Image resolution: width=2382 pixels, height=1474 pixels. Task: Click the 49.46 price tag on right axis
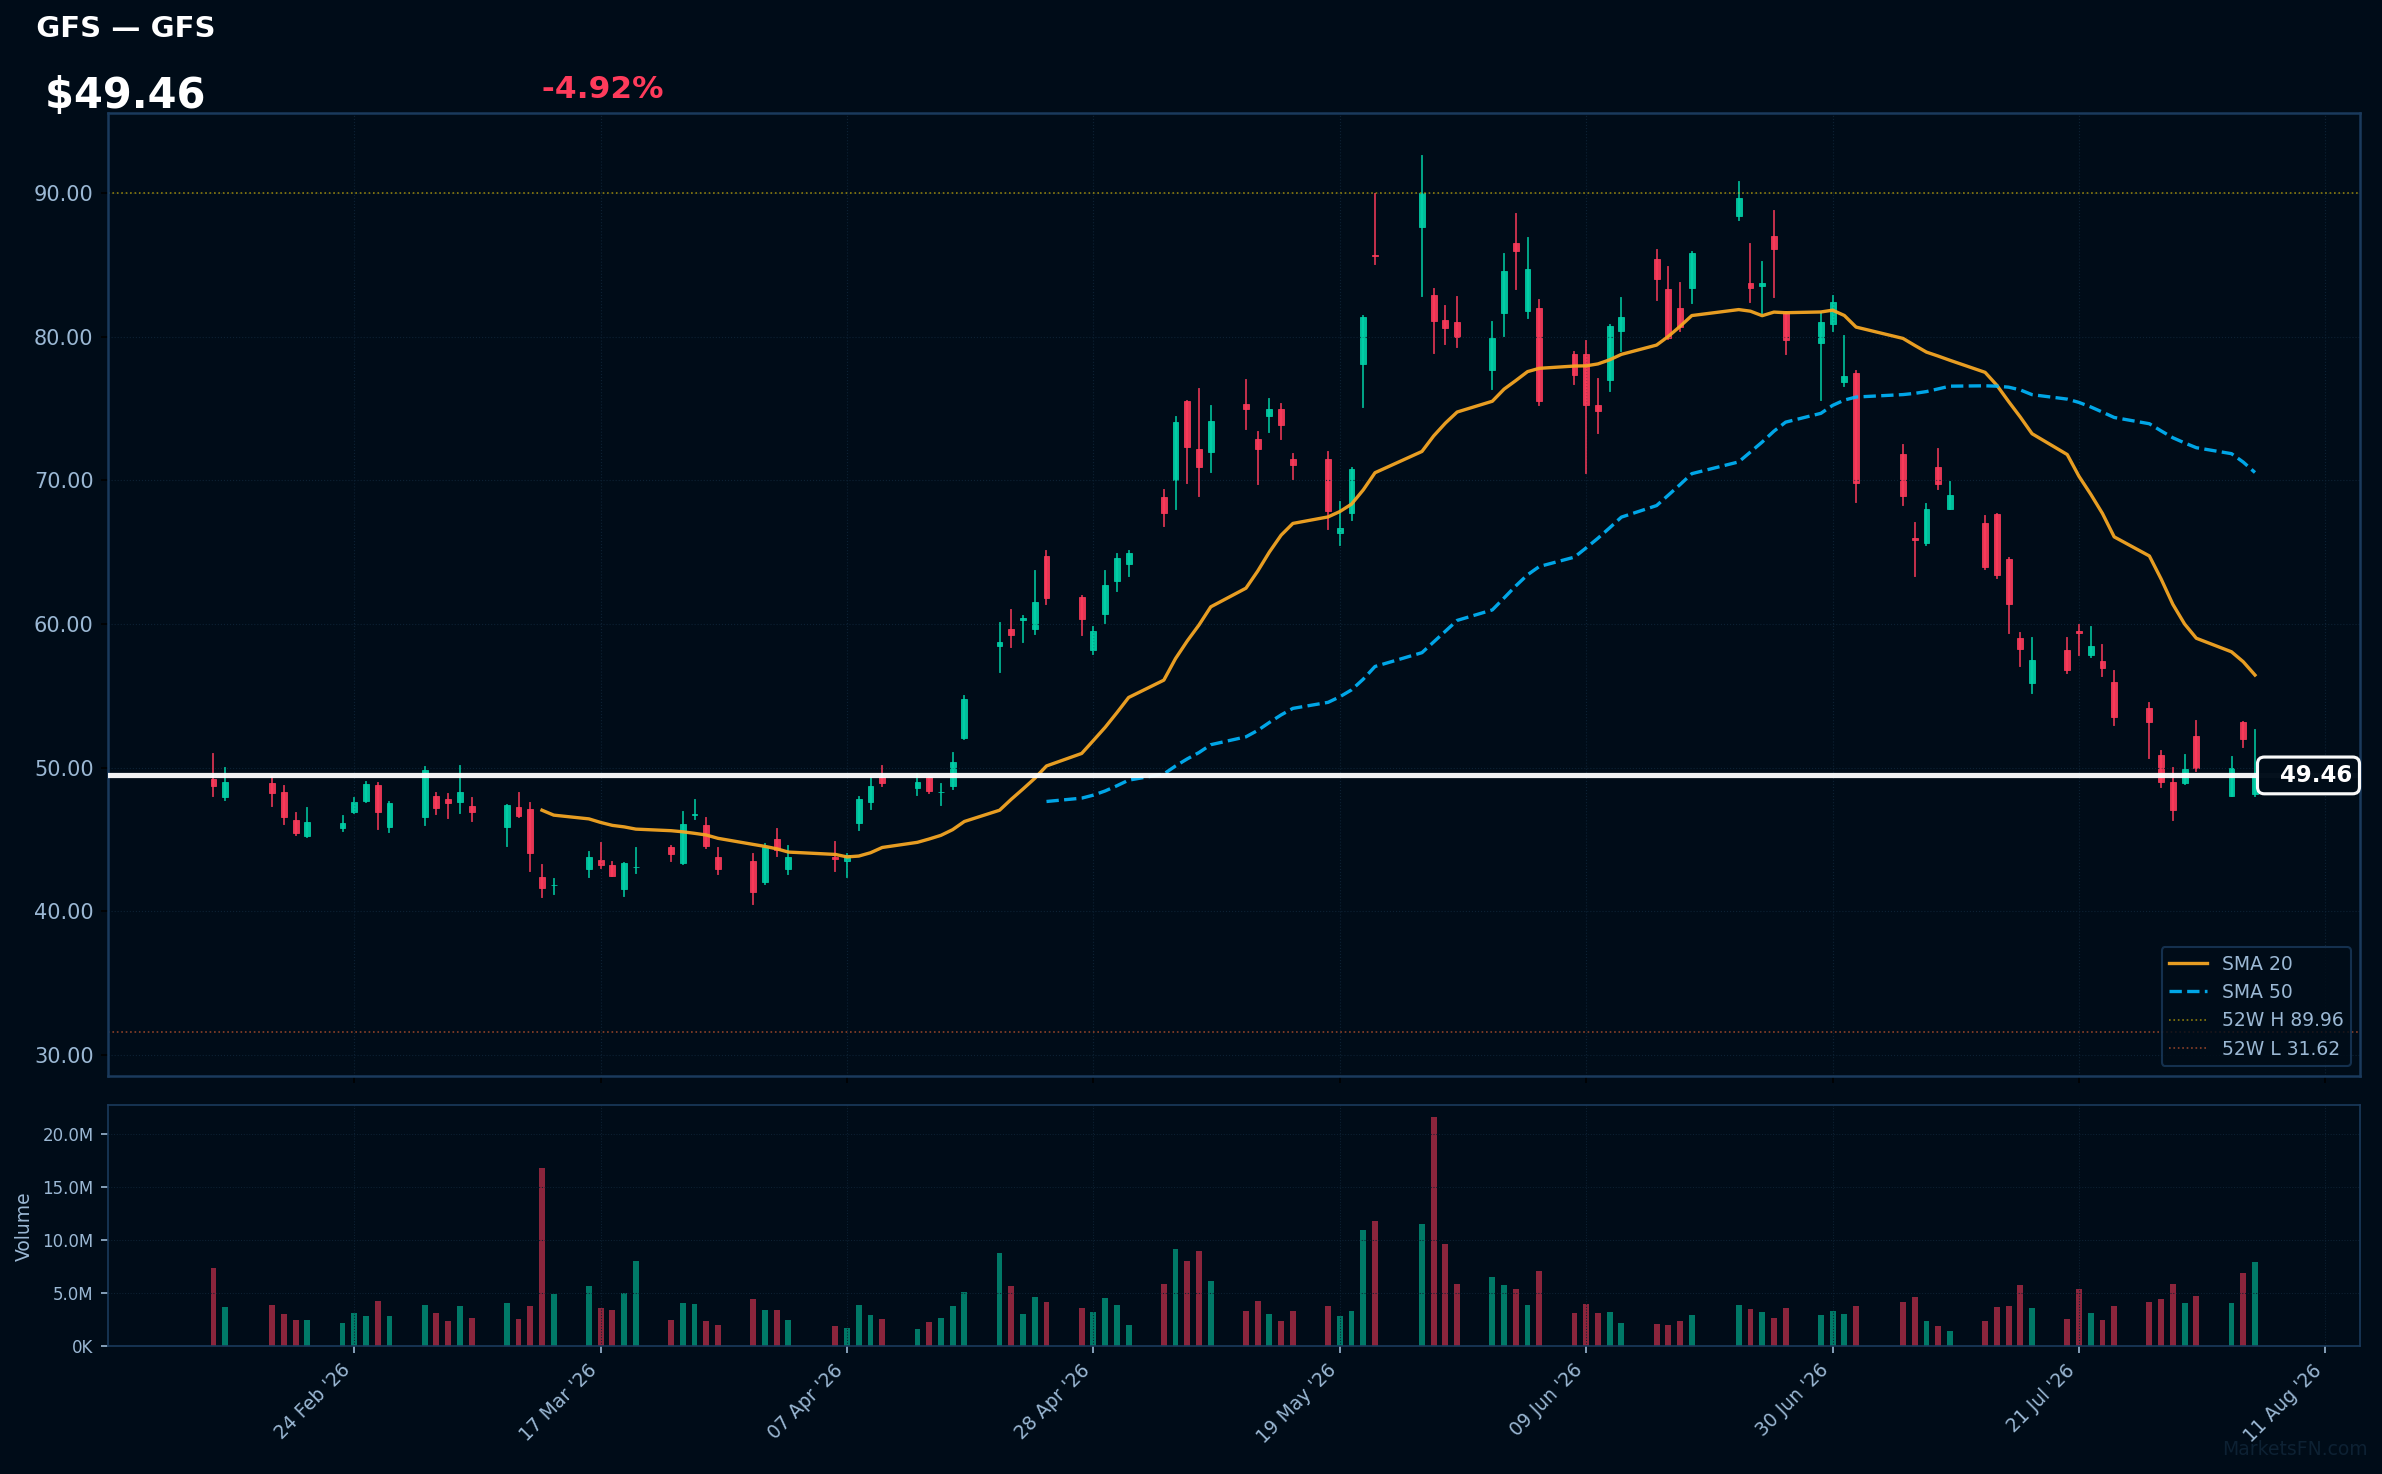[2308, 775]
